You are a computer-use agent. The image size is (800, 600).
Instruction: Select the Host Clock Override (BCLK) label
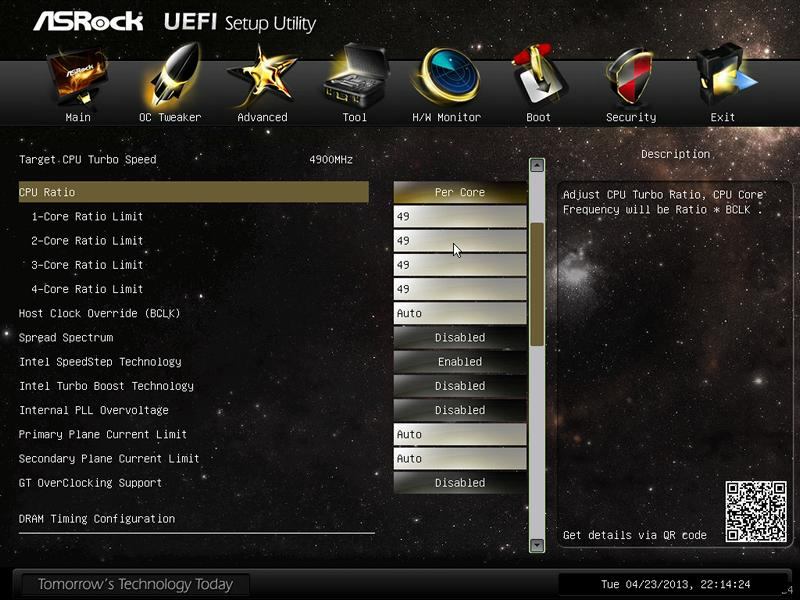[99, 313]
